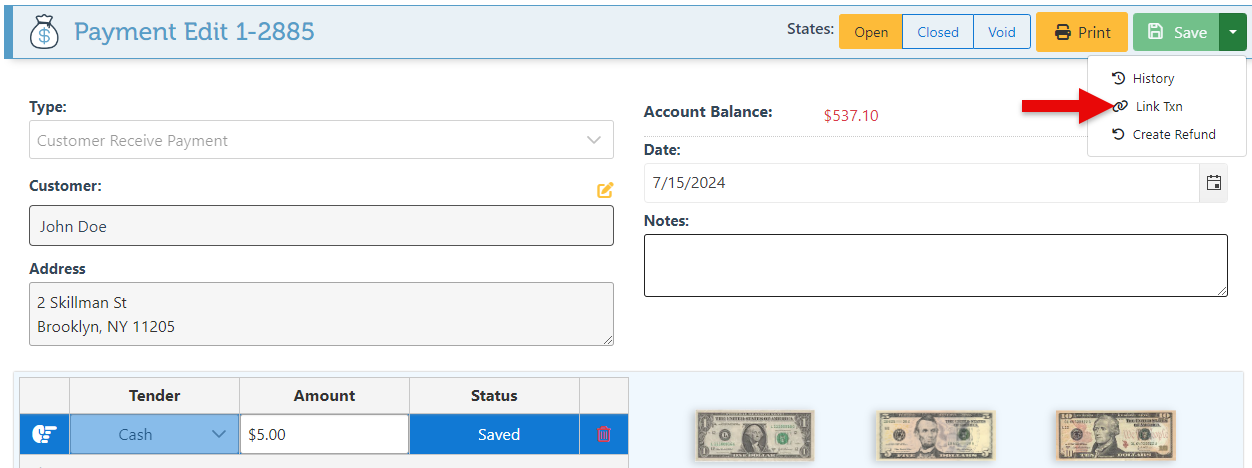Viewport: 1252px width, 468px height.
Task: Click the edit customer pencil icon
Action: pos(604,190)
